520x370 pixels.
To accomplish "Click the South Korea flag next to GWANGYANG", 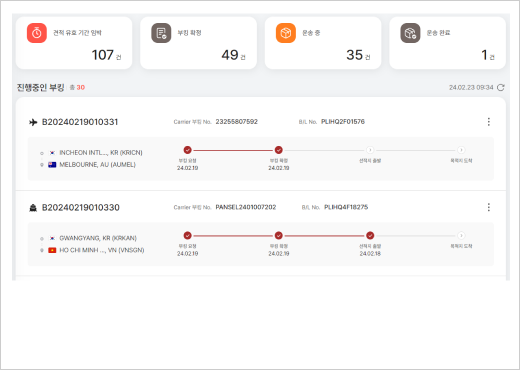I will [x=52, y=238].
